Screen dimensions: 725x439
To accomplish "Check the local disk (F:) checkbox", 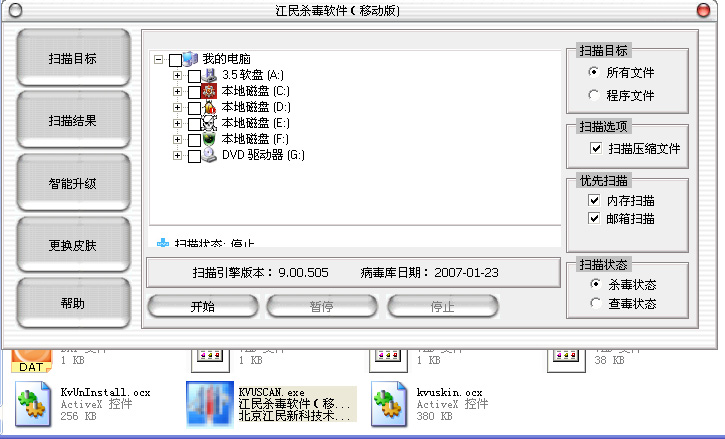I will click(194, 140).
